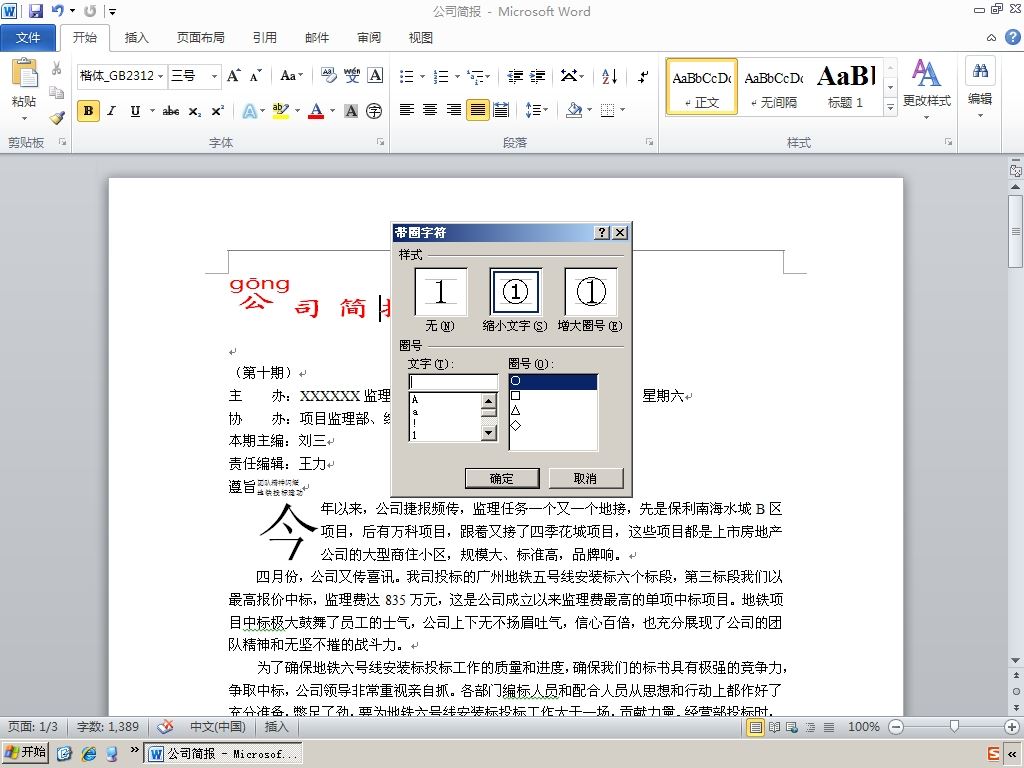
Task: Apply the red font color
Action: [x=317, y=111]
